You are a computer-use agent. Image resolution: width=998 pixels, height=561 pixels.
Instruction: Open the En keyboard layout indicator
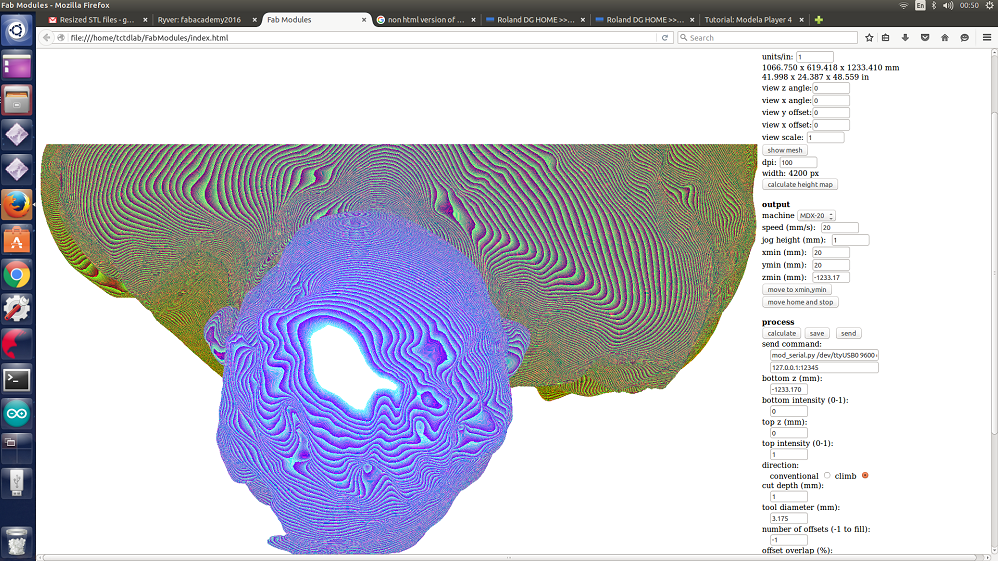coord(920,5)
